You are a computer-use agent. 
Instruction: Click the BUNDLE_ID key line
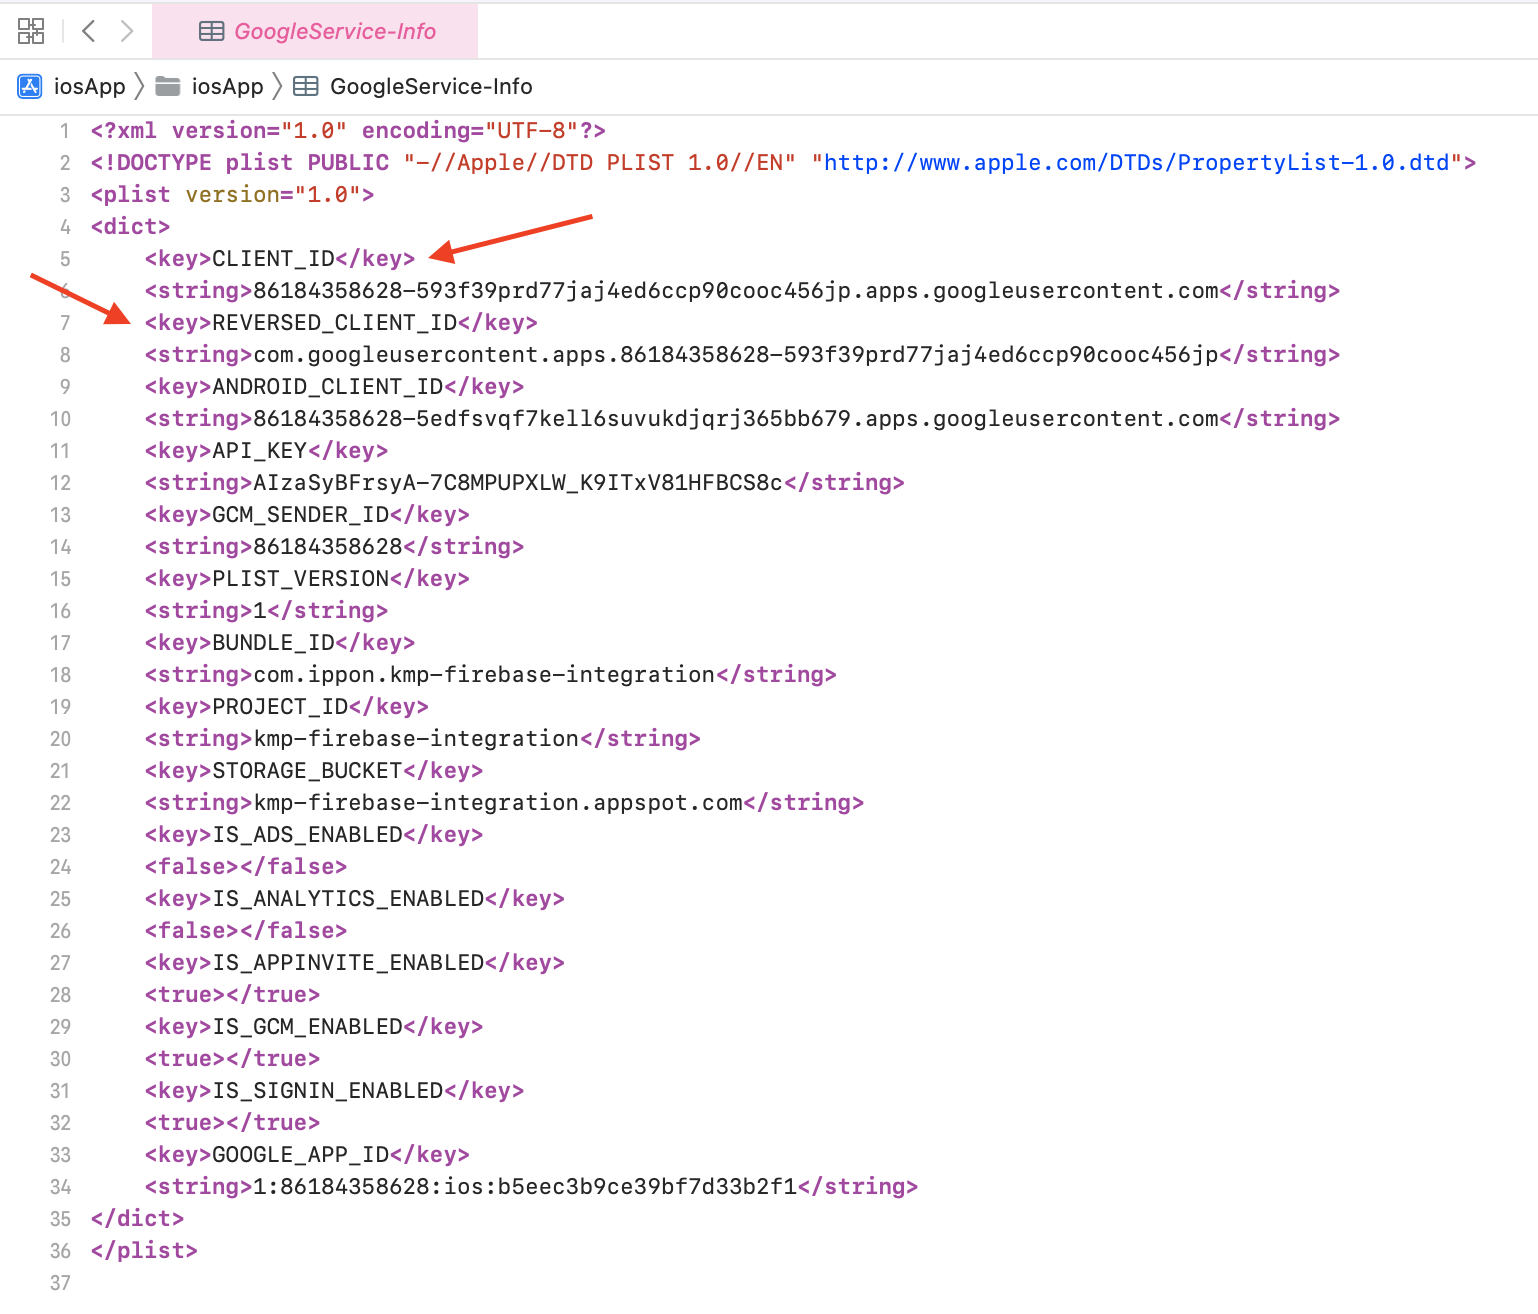click(280, 642)
